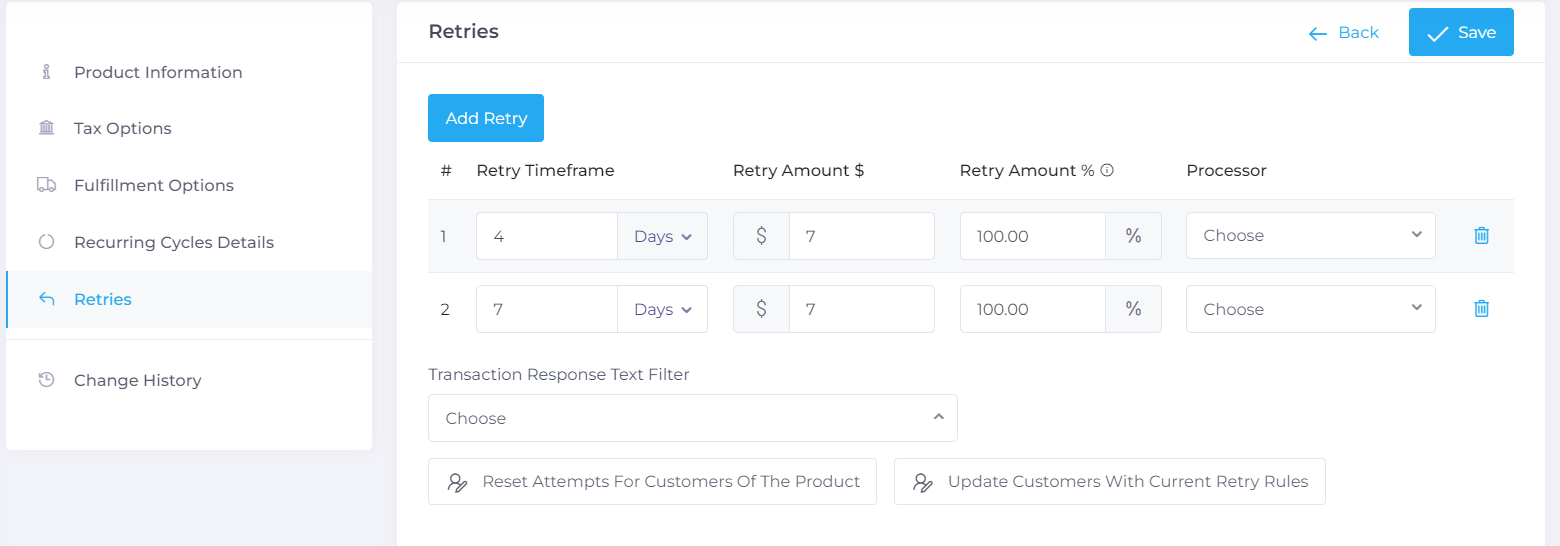Switch to Fulfillment Options section

coord(189,185)
